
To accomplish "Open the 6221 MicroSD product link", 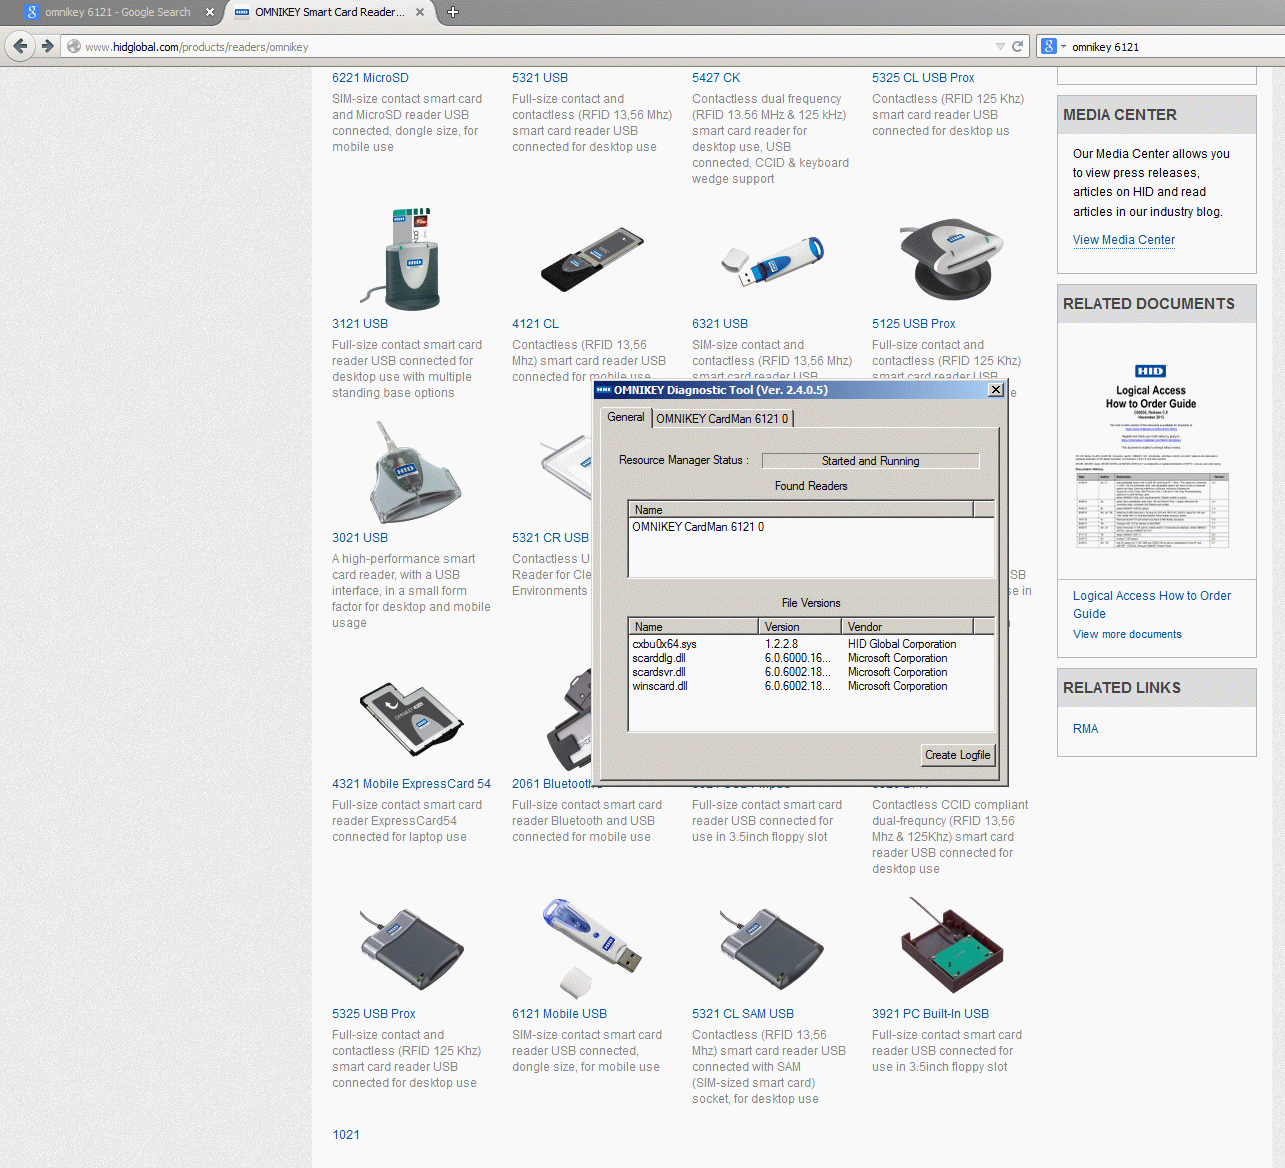I will 370,78.
